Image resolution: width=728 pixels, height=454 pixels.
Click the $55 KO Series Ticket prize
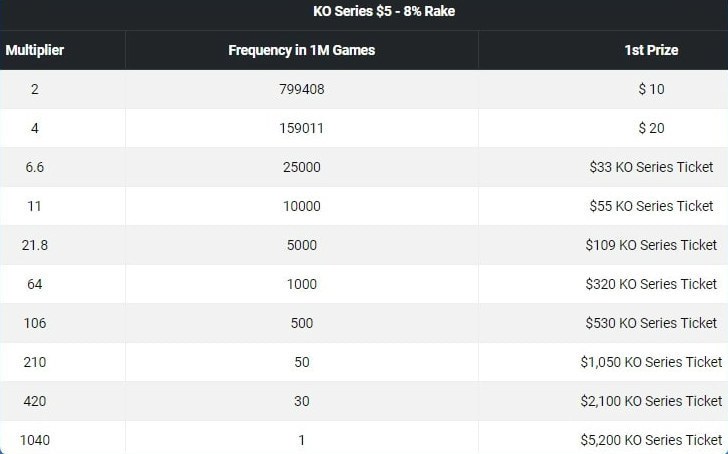pyautogui.click(x=651, y=206)
